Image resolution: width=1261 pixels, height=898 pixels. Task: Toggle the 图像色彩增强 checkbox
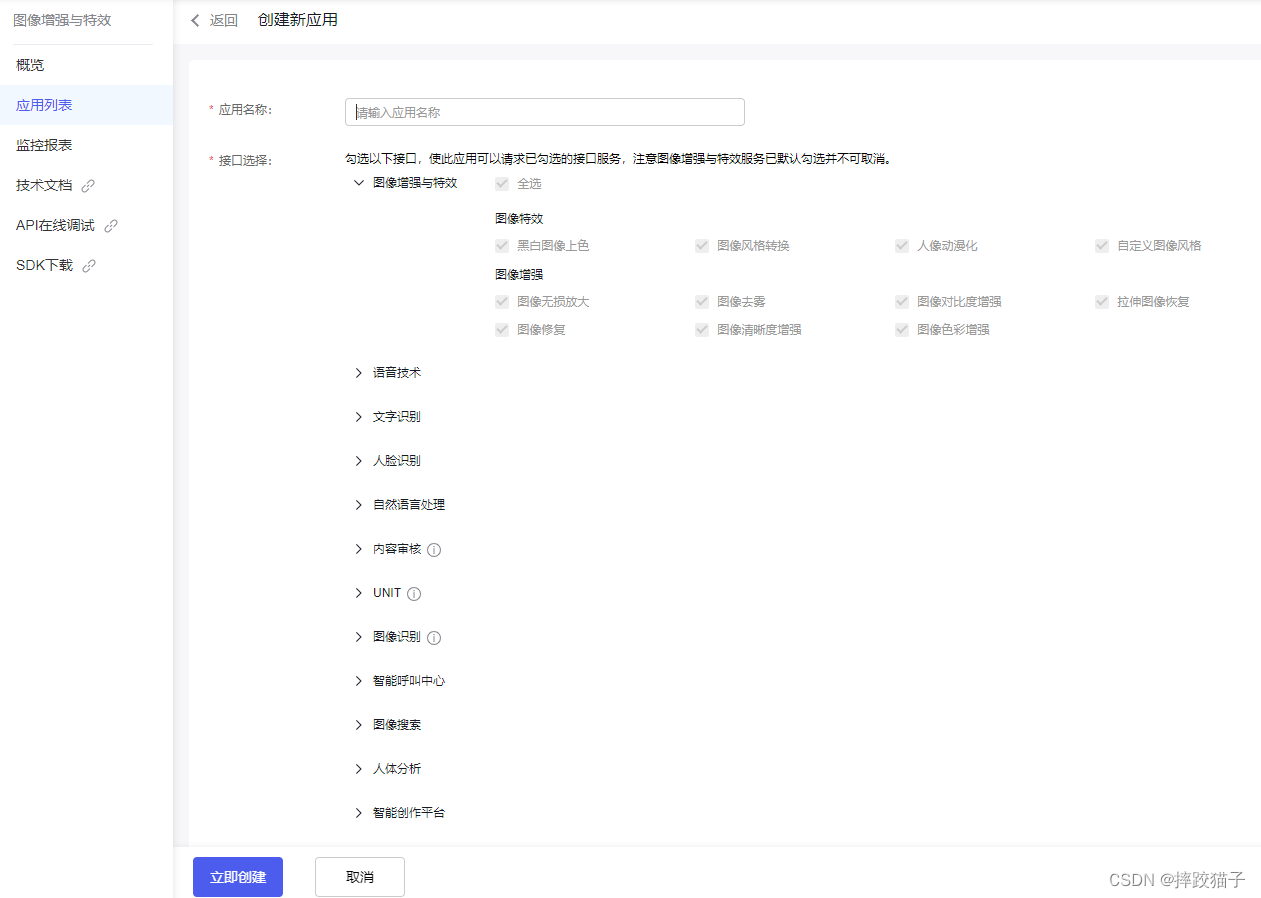pyautogui.click(x=902, y=330)
